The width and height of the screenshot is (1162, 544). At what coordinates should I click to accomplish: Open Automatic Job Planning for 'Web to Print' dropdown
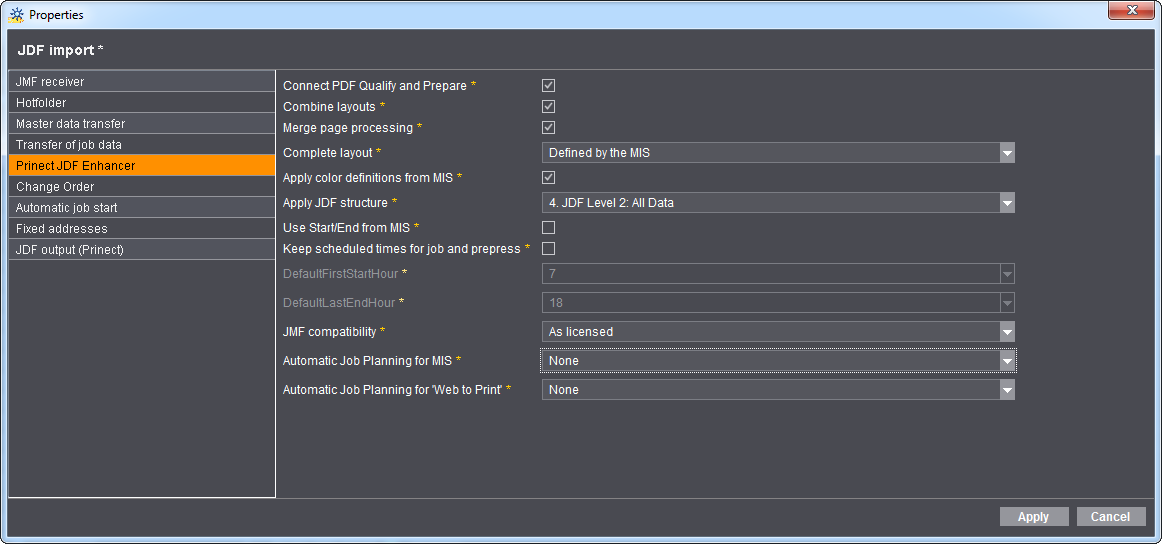pos(1007,390)
